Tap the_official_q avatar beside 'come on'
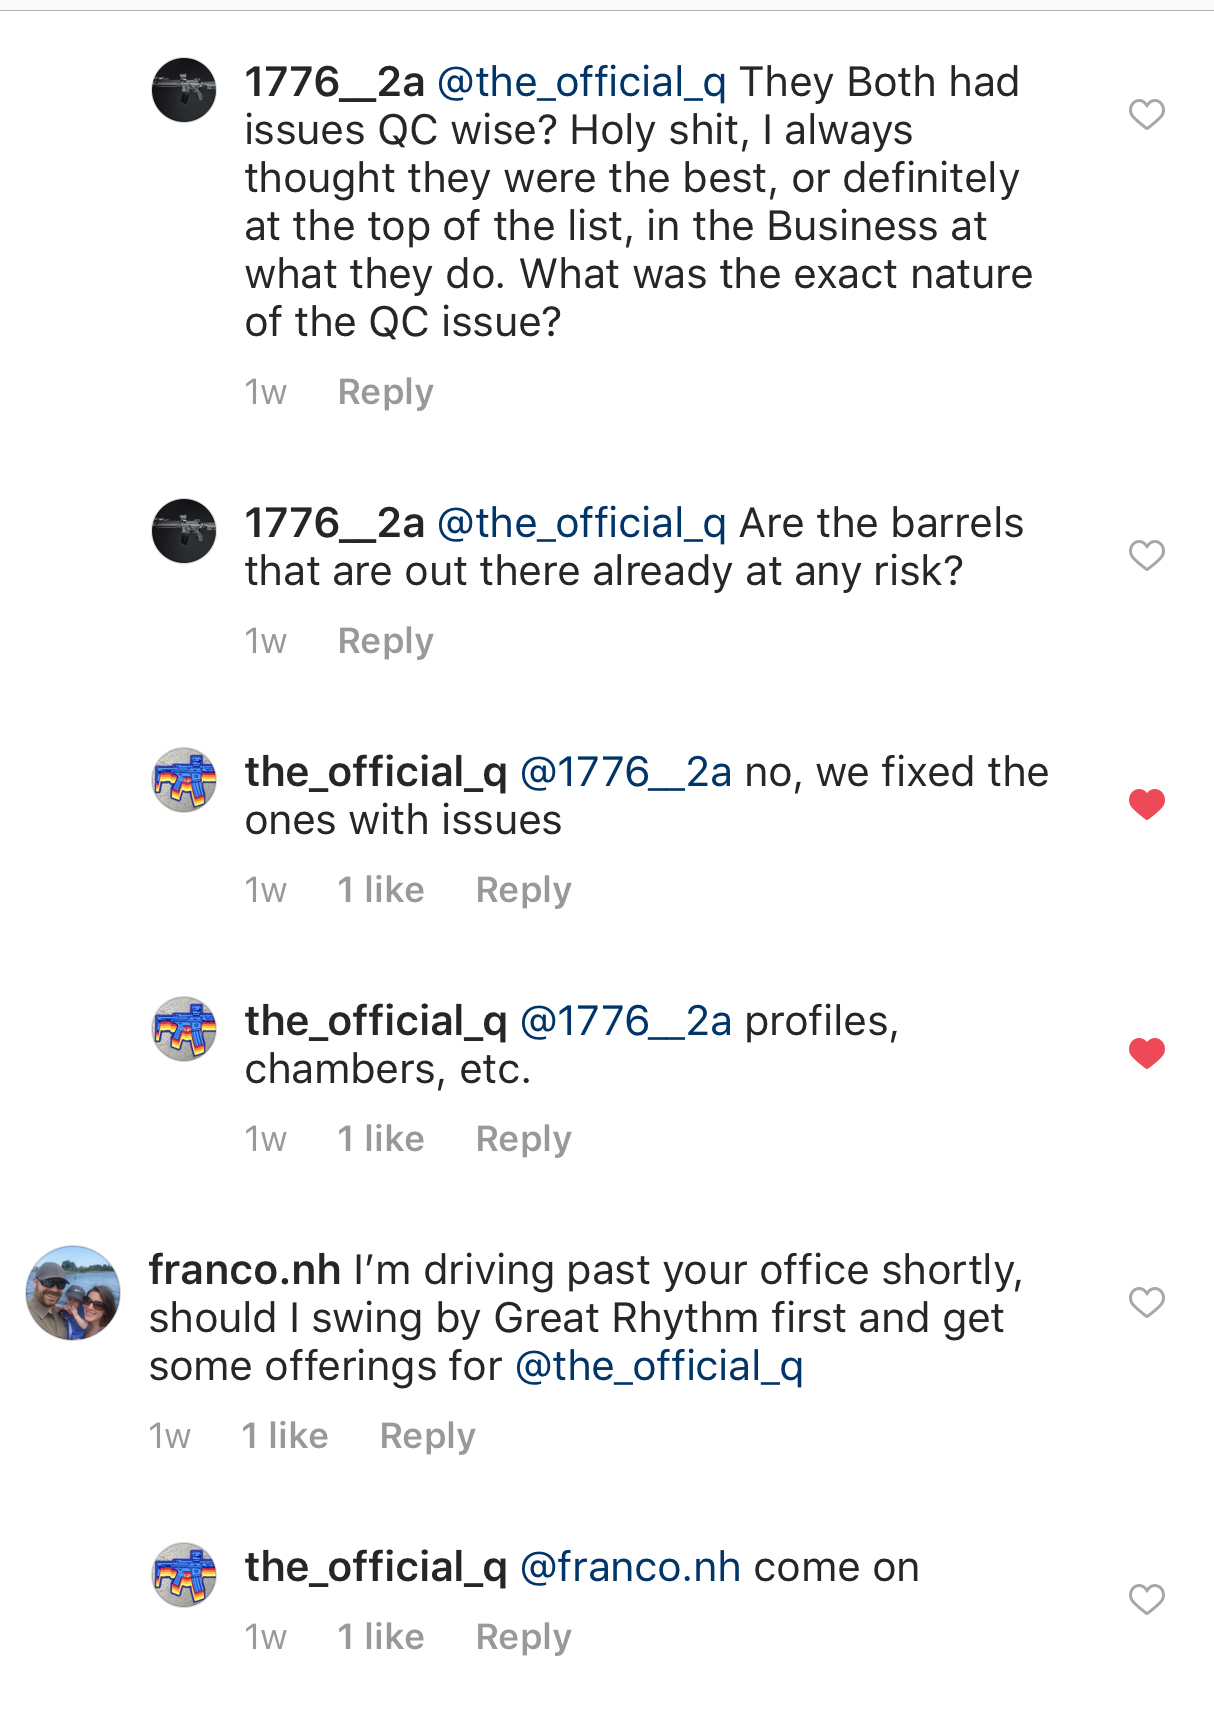 coord(184,1574)
